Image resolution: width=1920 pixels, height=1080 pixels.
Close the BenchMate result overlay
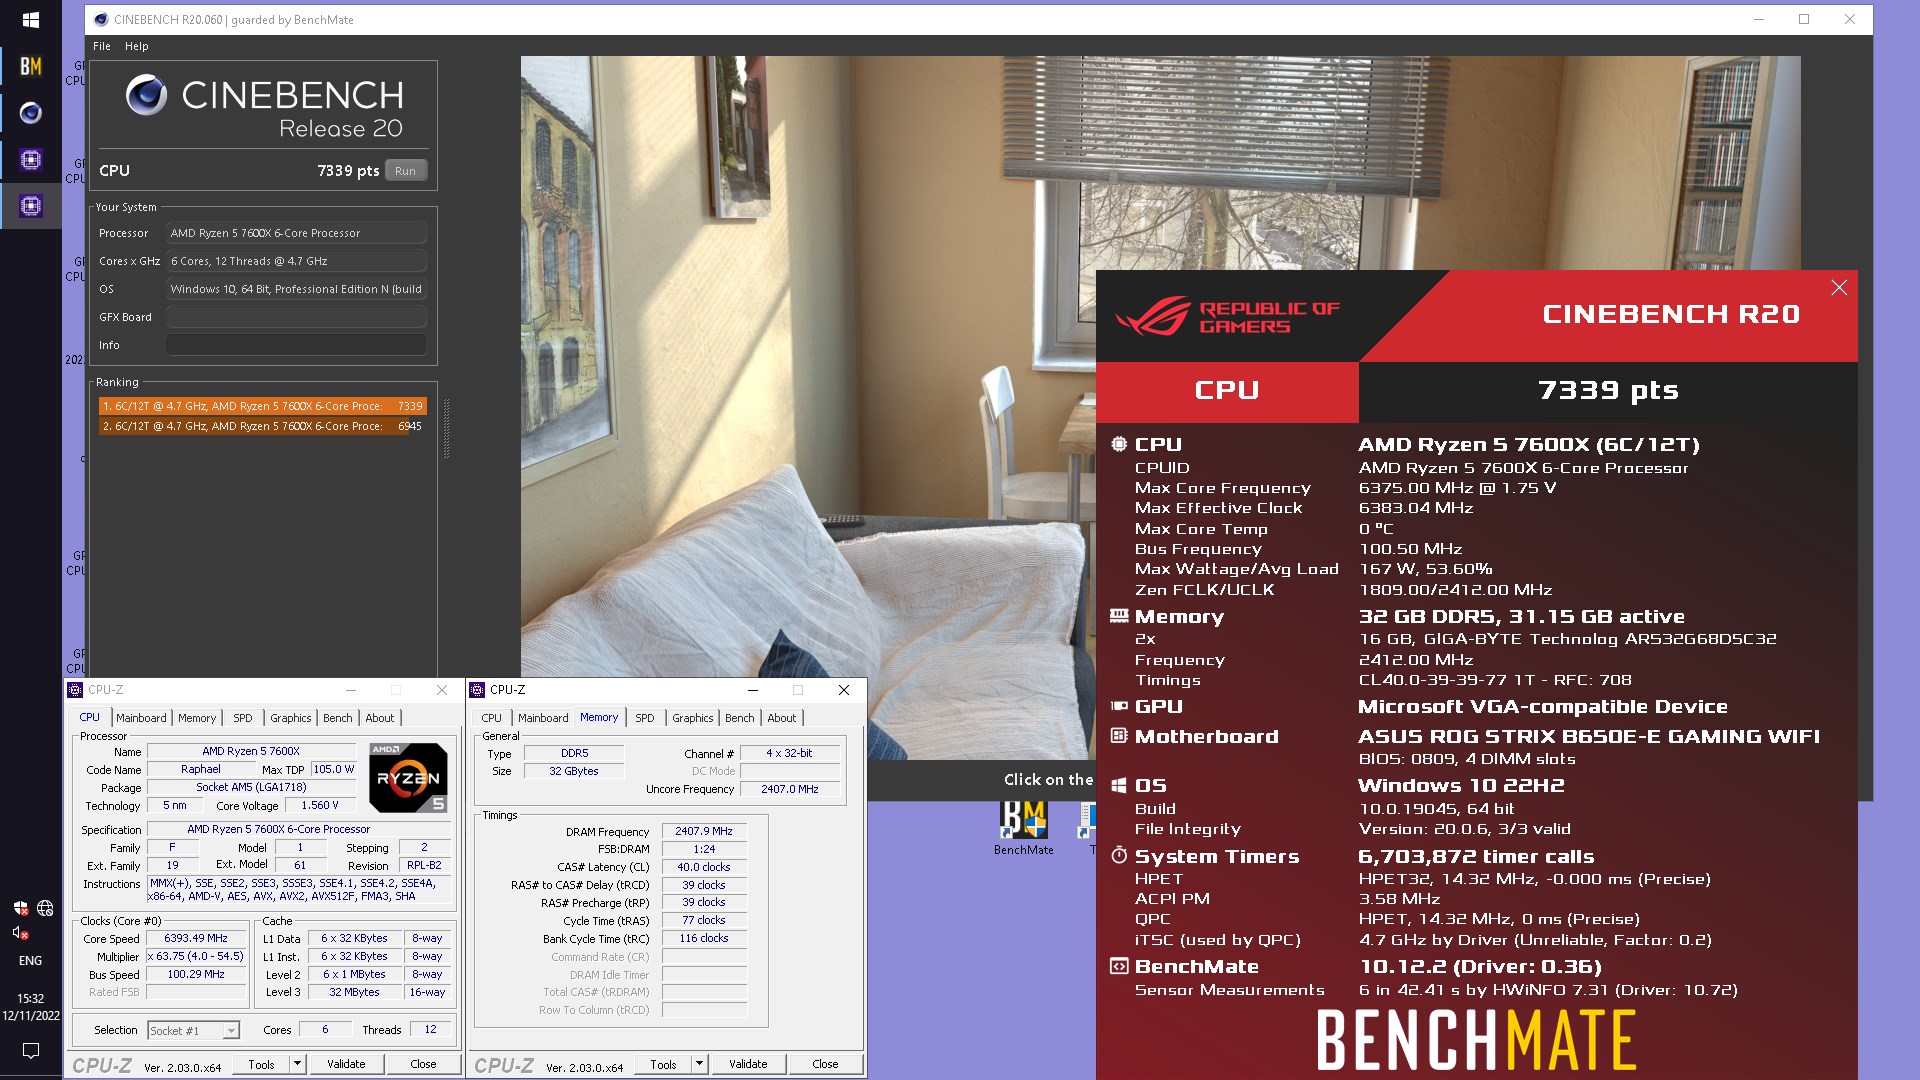pyautogui.click(x=1839, y=288)
